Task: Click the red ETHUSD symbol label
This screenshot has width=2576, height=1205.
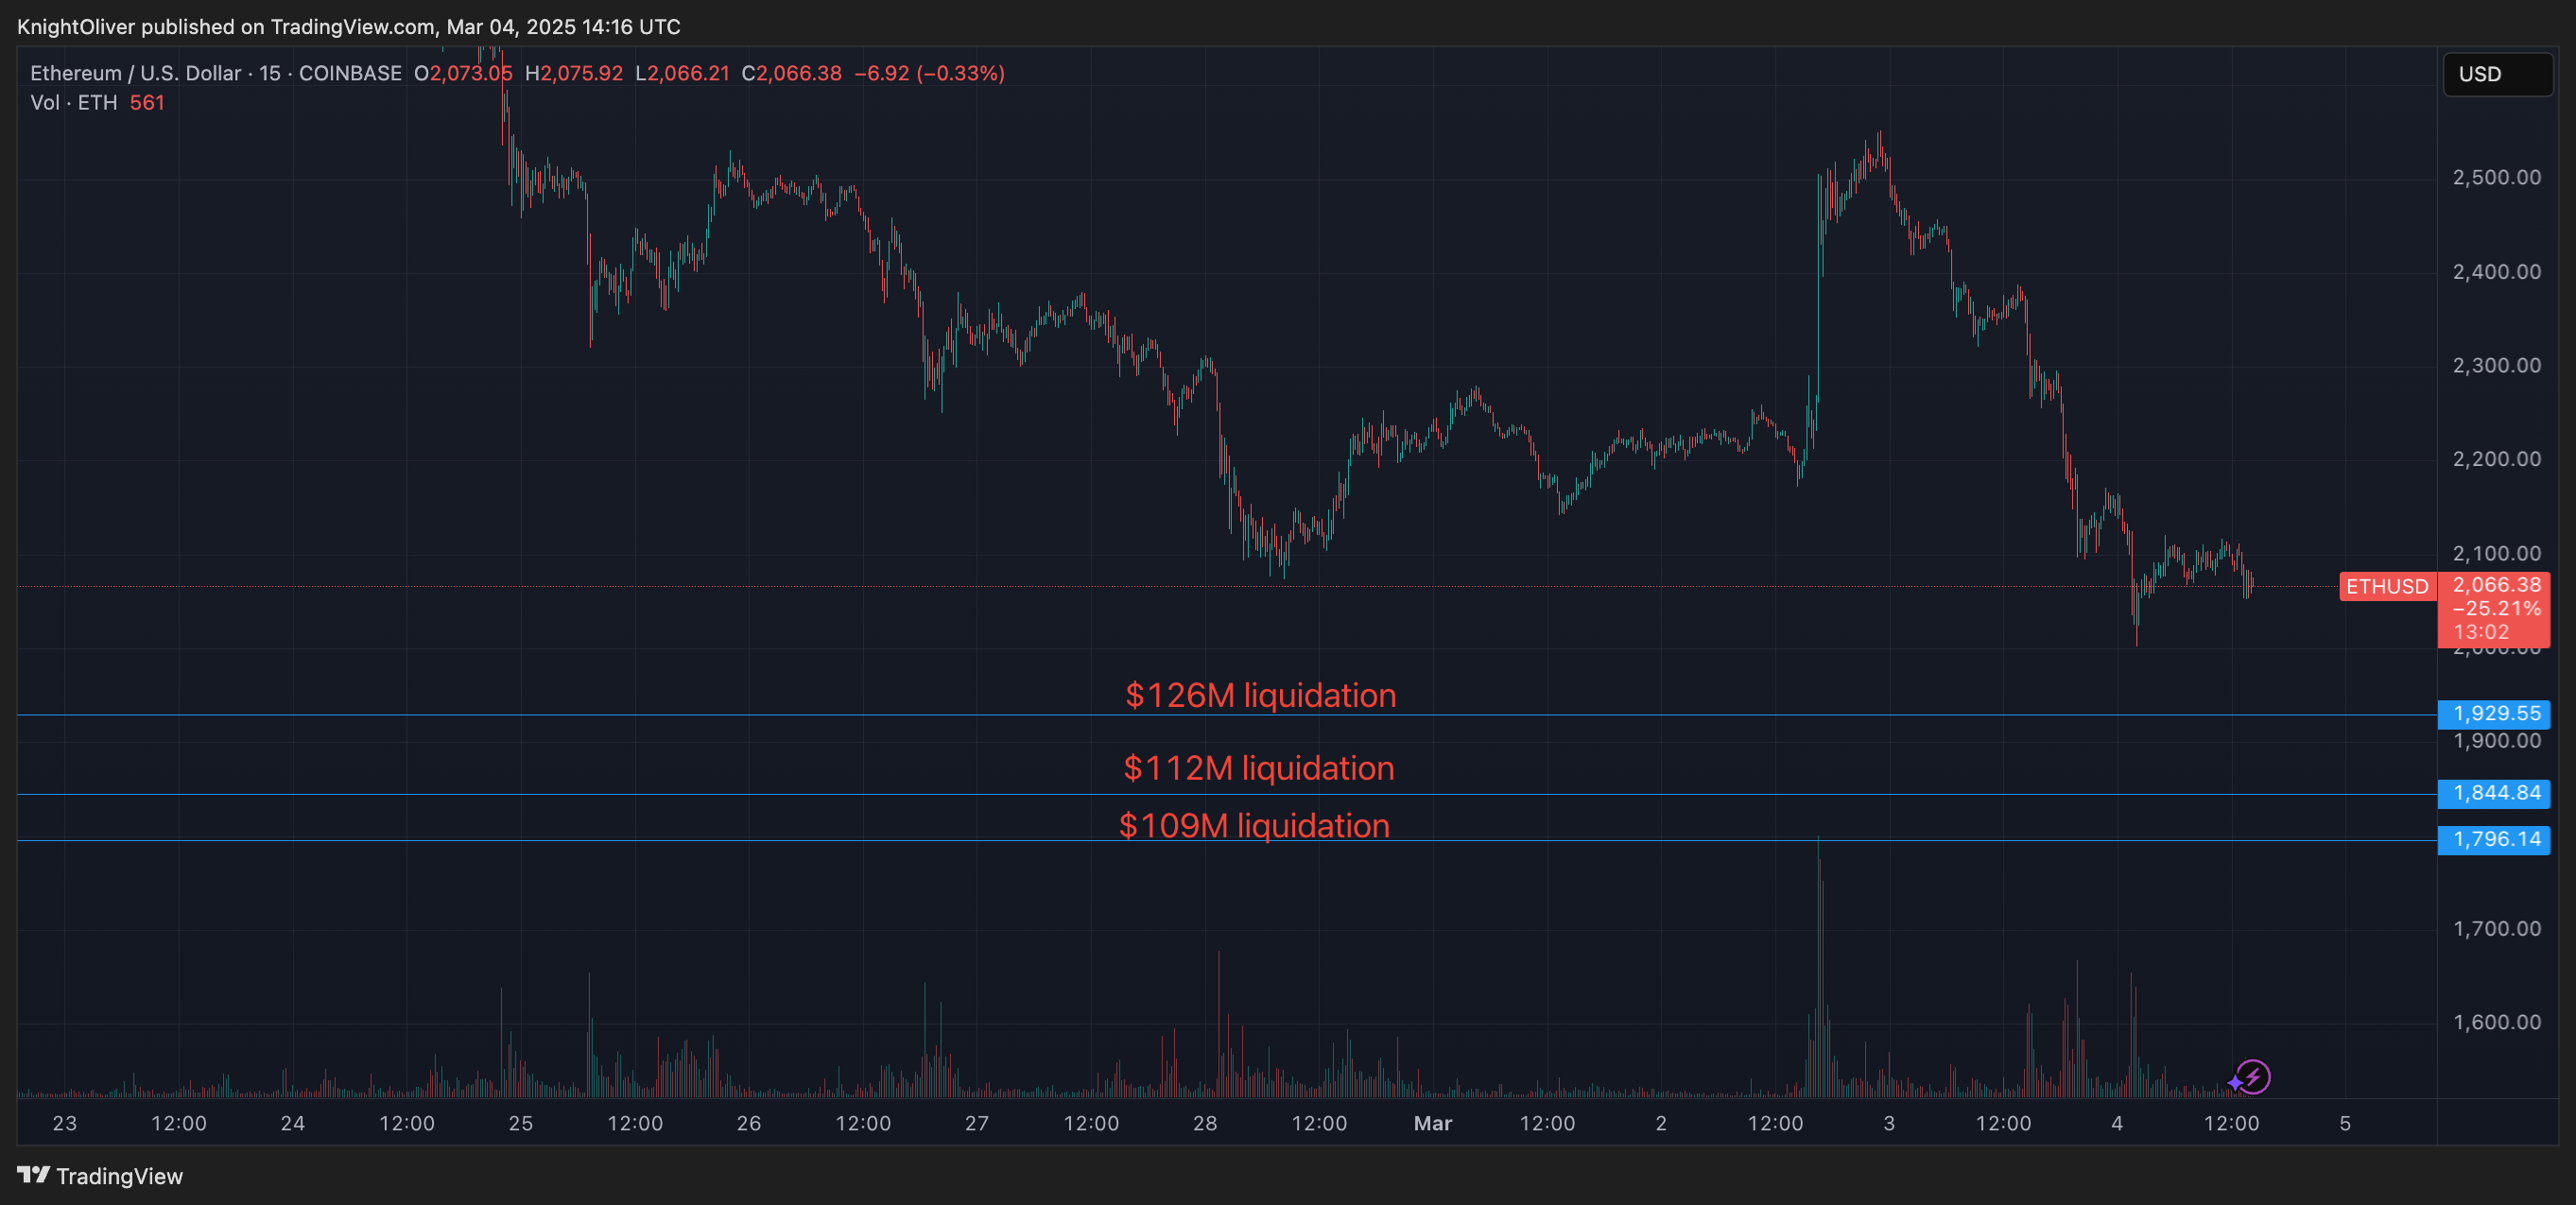Action: [2387, 587]
